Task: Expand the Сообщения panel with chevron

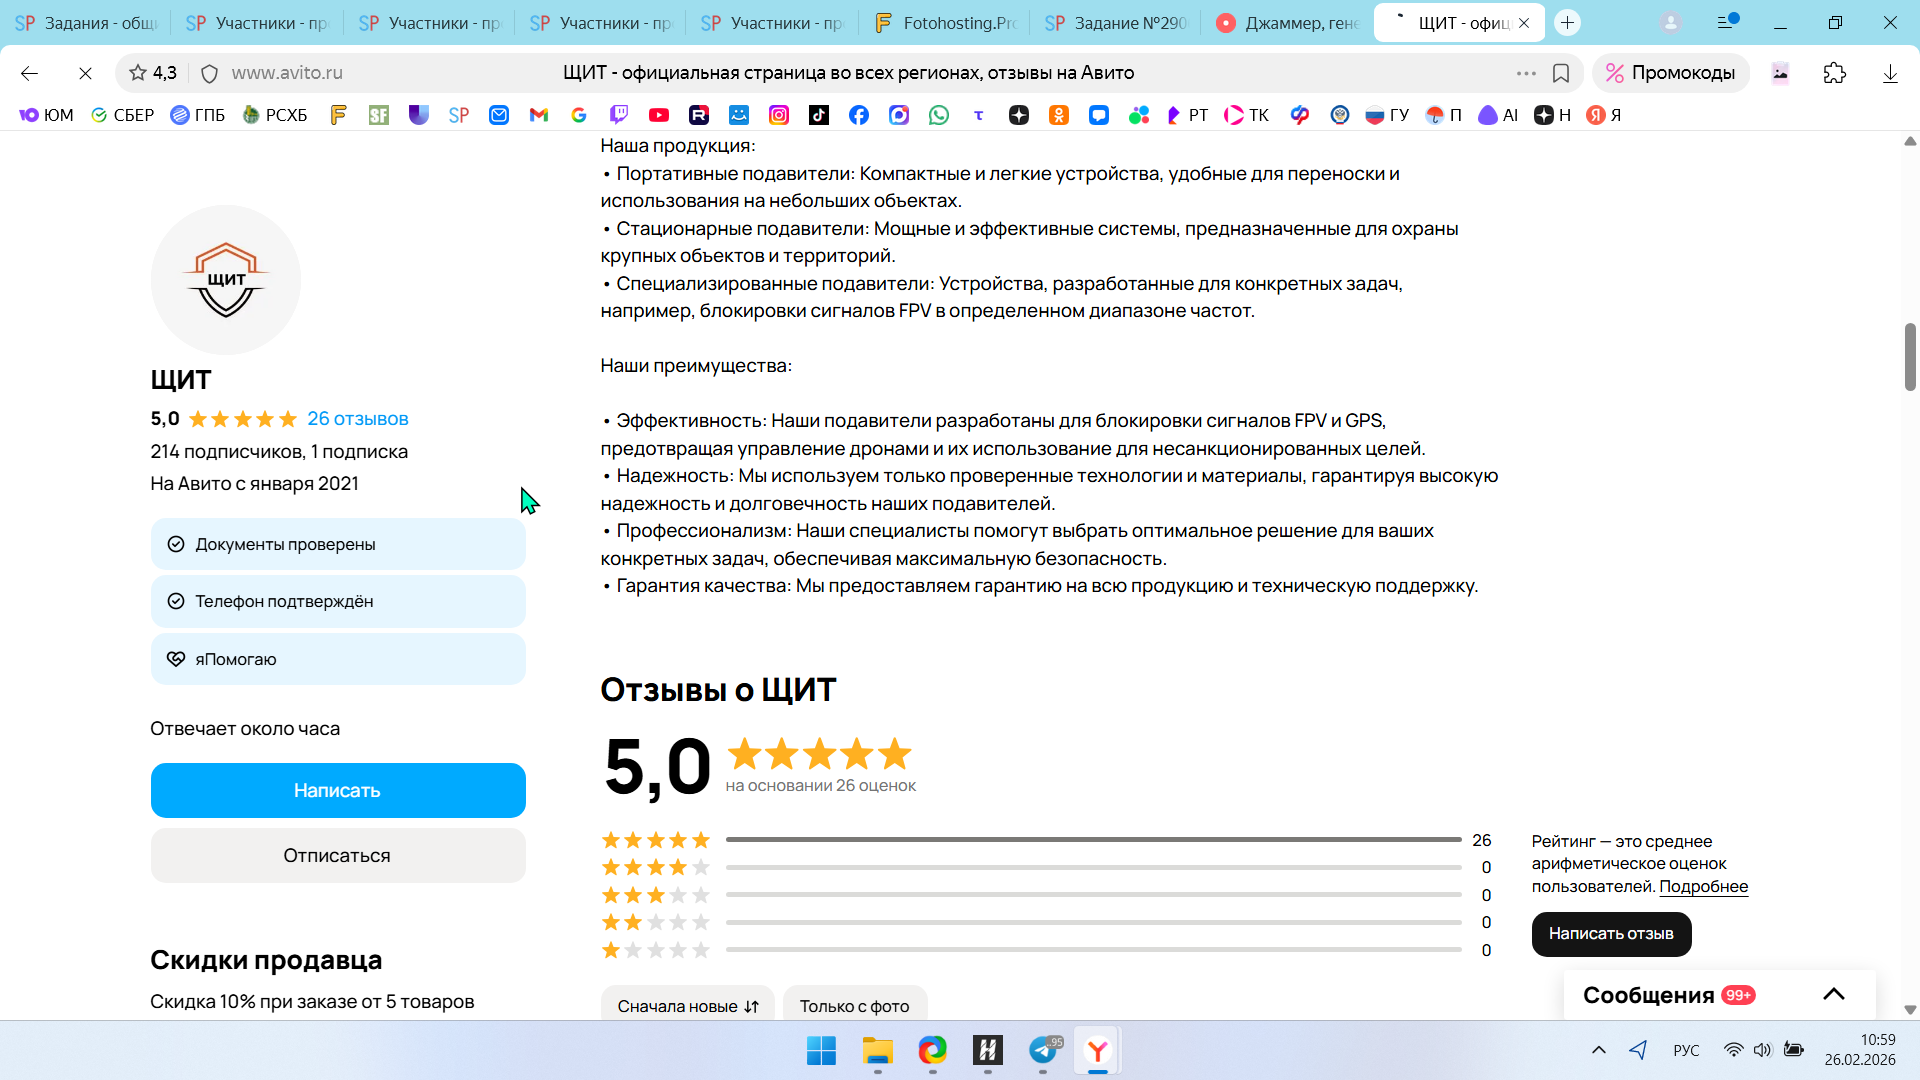Action: [x=1833, y=994]
